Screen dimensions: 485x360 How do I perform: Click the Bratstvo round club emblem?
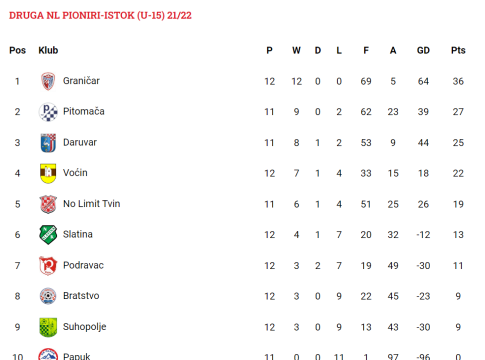point(48,296)
